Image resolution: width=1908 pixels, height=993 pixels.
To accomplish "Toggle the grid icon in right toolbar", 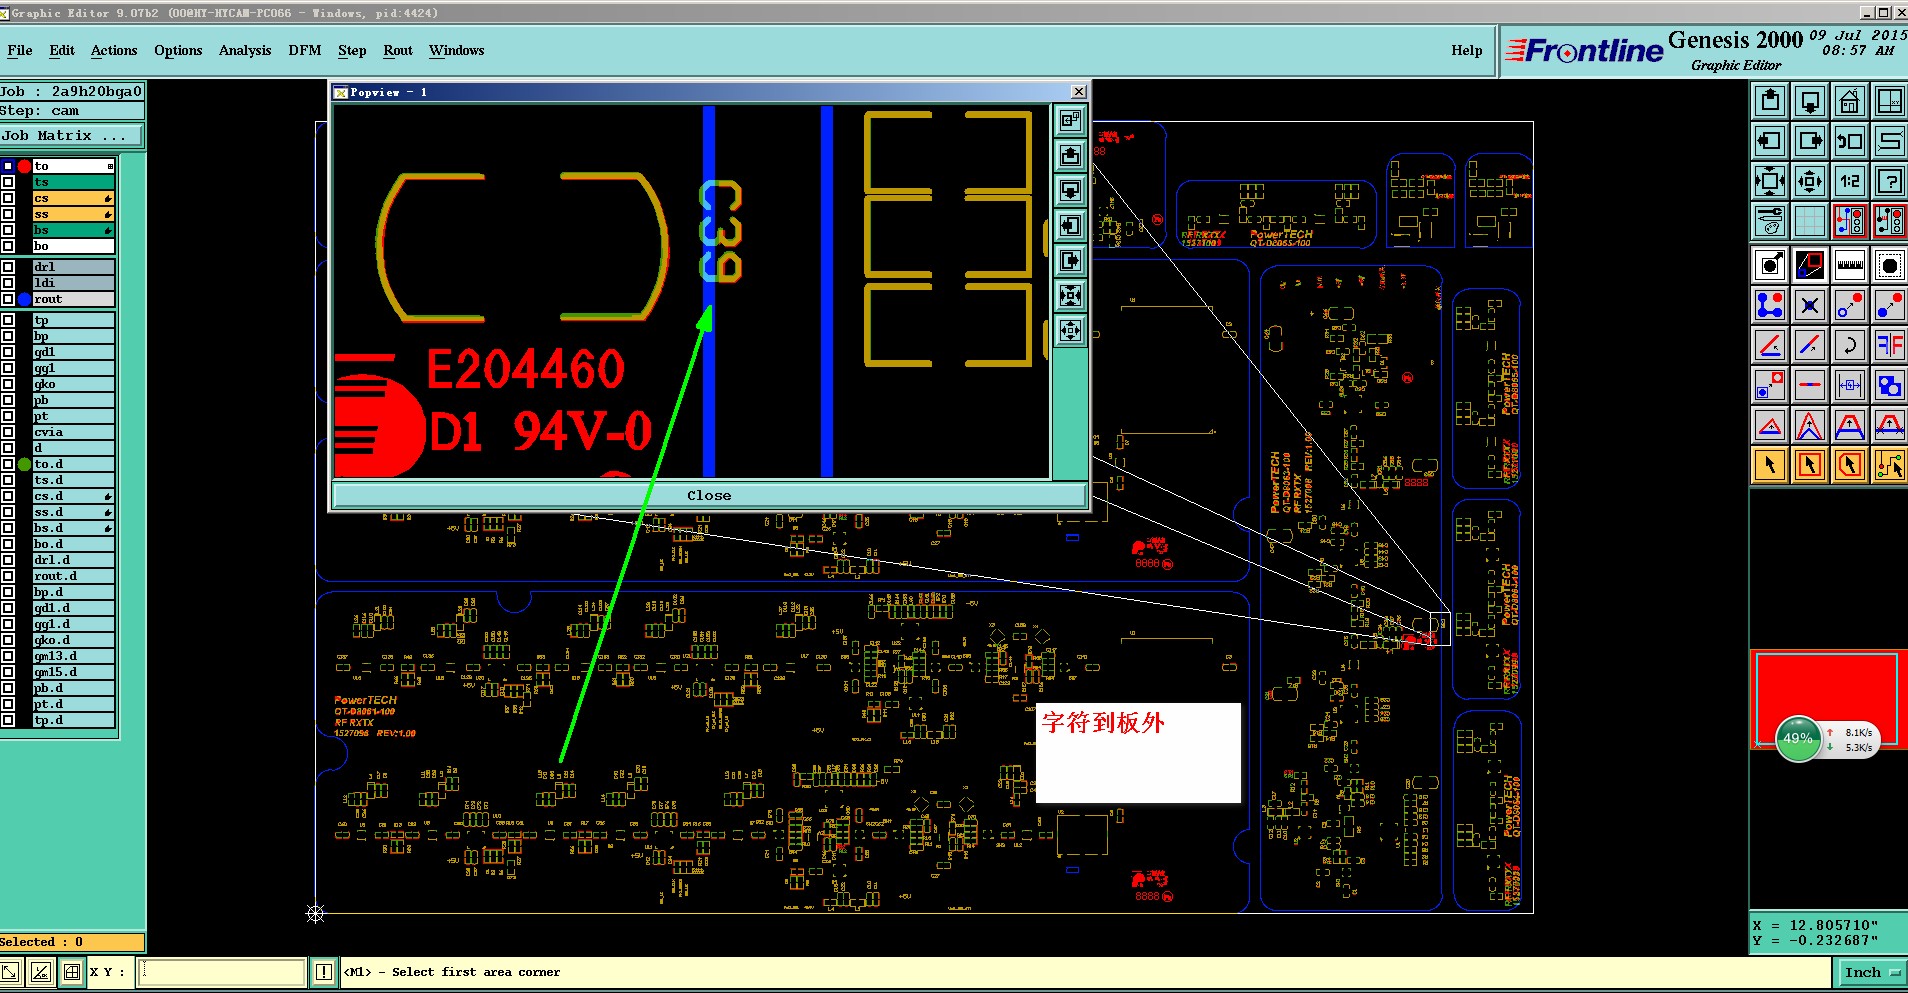I will point(1810,221).
